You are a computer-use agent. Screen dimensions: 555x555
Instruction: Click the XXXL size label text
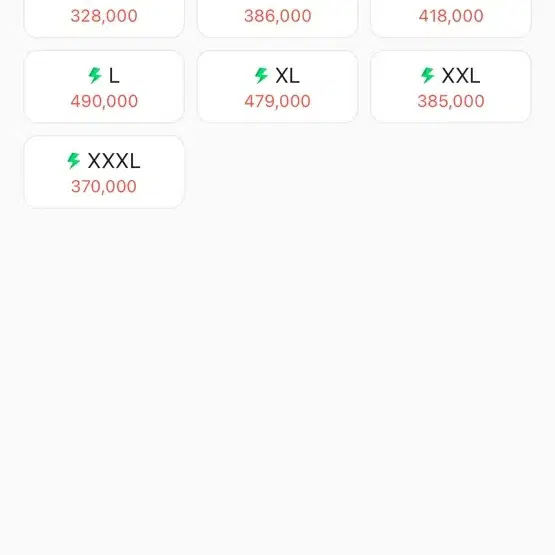click(x=114, y=161)
